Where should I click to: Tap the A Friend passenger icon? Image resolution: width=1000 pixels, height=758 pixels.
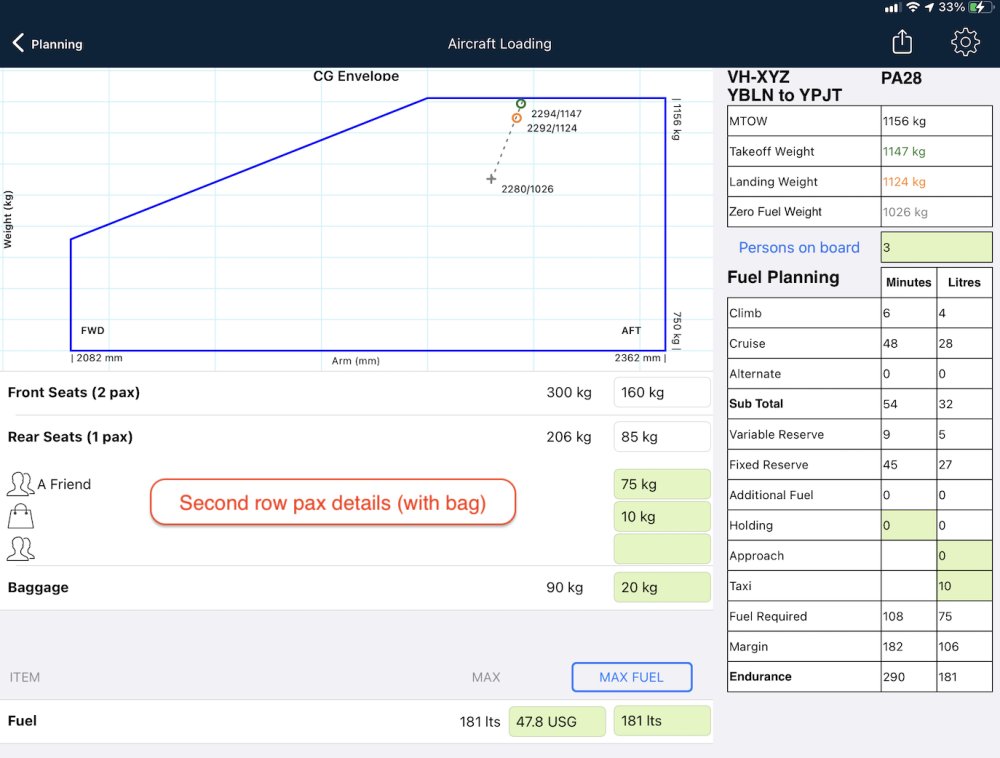pos(20,484)
